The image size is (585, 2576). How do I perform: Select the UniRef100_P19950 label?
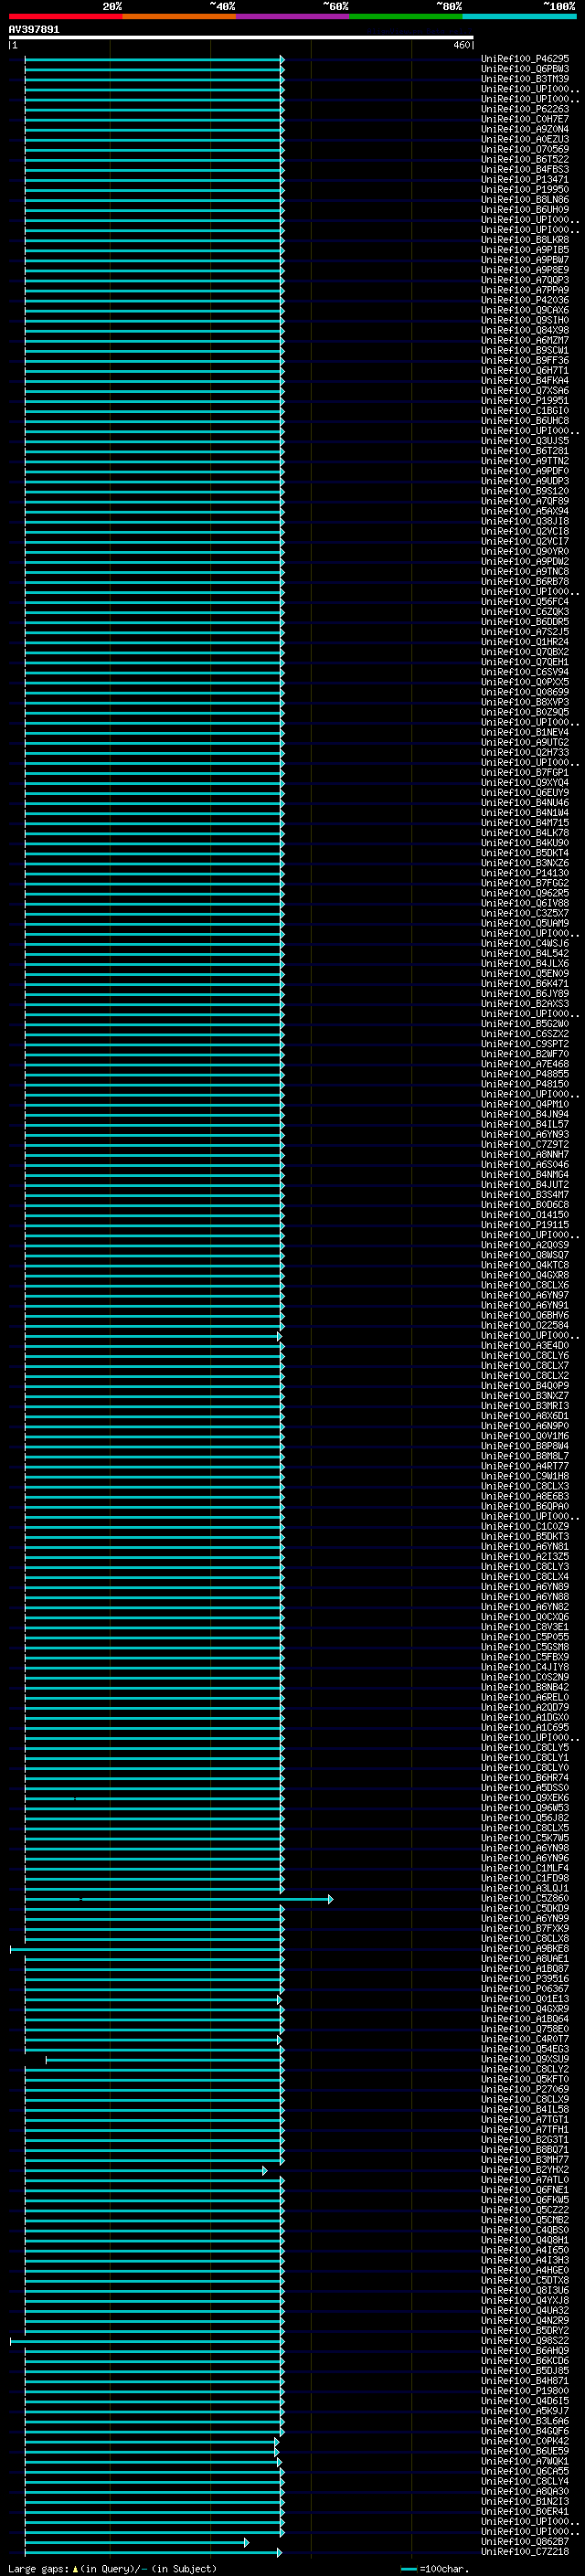coord(524,190)
